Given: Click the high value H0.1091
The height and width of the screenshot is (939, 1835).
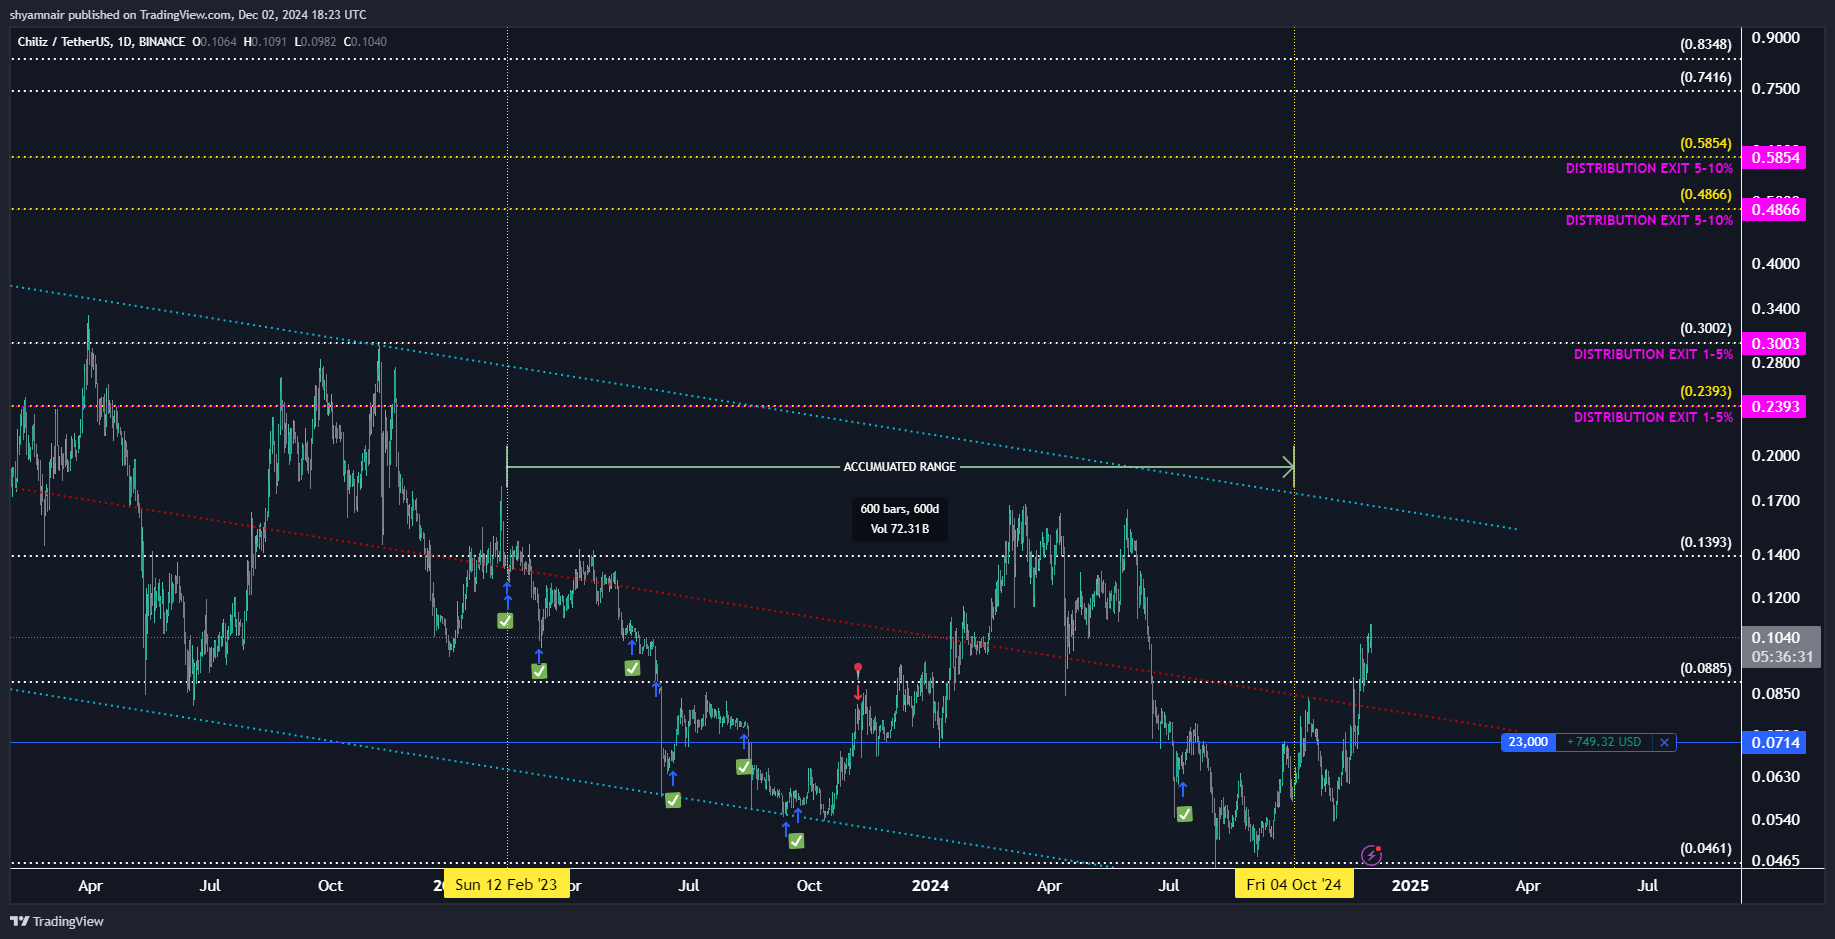Looking at the screenshot, I should point(265,42).
